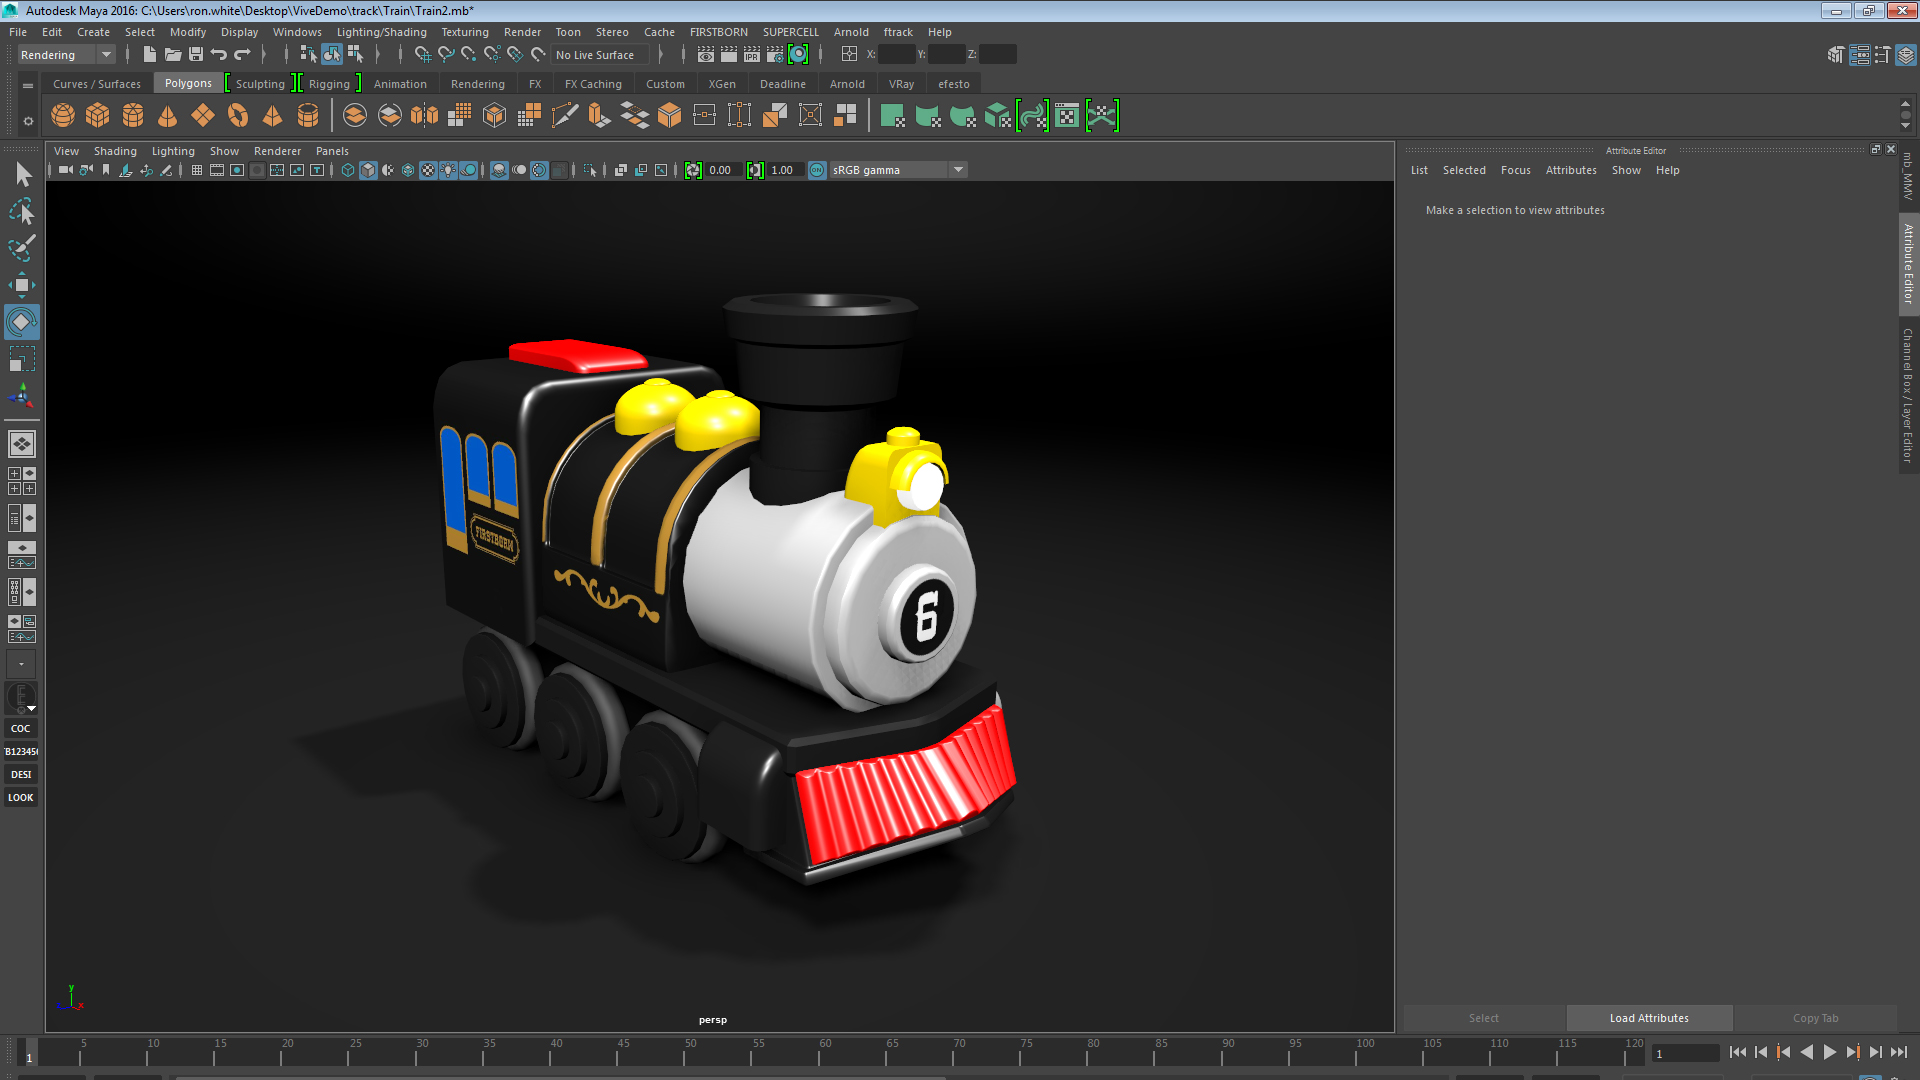The image size is (1920, 1080).
Task: Click the Load Attributes button
Action: pyautogui.click(x=1649, y=1018)
